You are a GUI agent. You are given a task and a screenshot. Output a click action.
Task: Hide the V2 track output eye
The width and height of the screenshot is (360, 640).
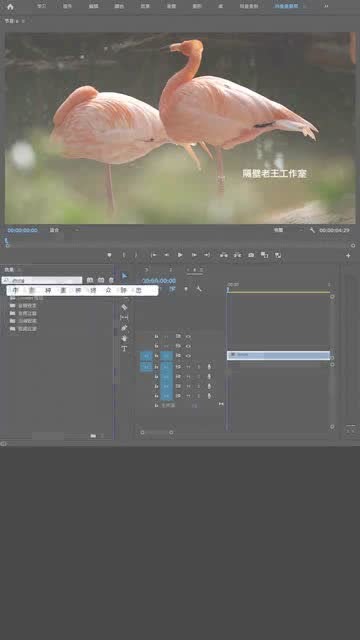coord(188,346)
